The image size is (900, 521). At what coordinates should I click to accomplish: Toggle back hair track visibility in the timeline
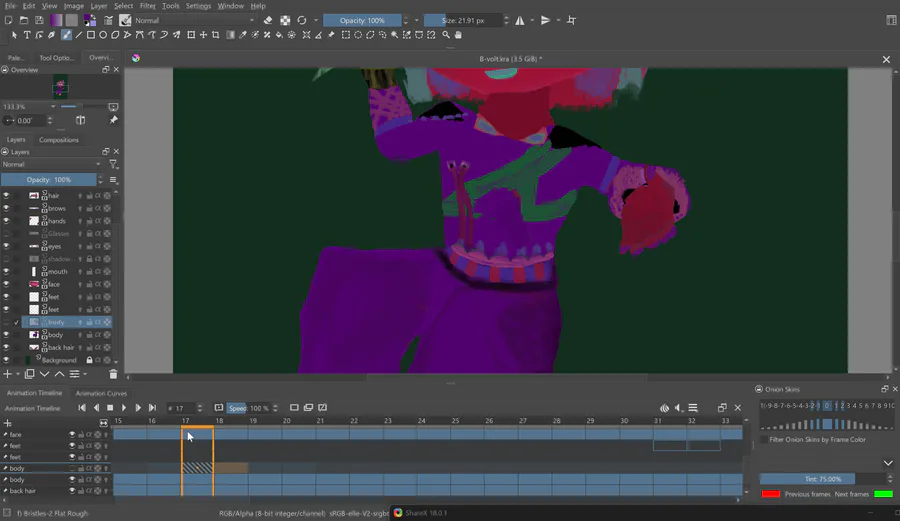coord(72,491)
